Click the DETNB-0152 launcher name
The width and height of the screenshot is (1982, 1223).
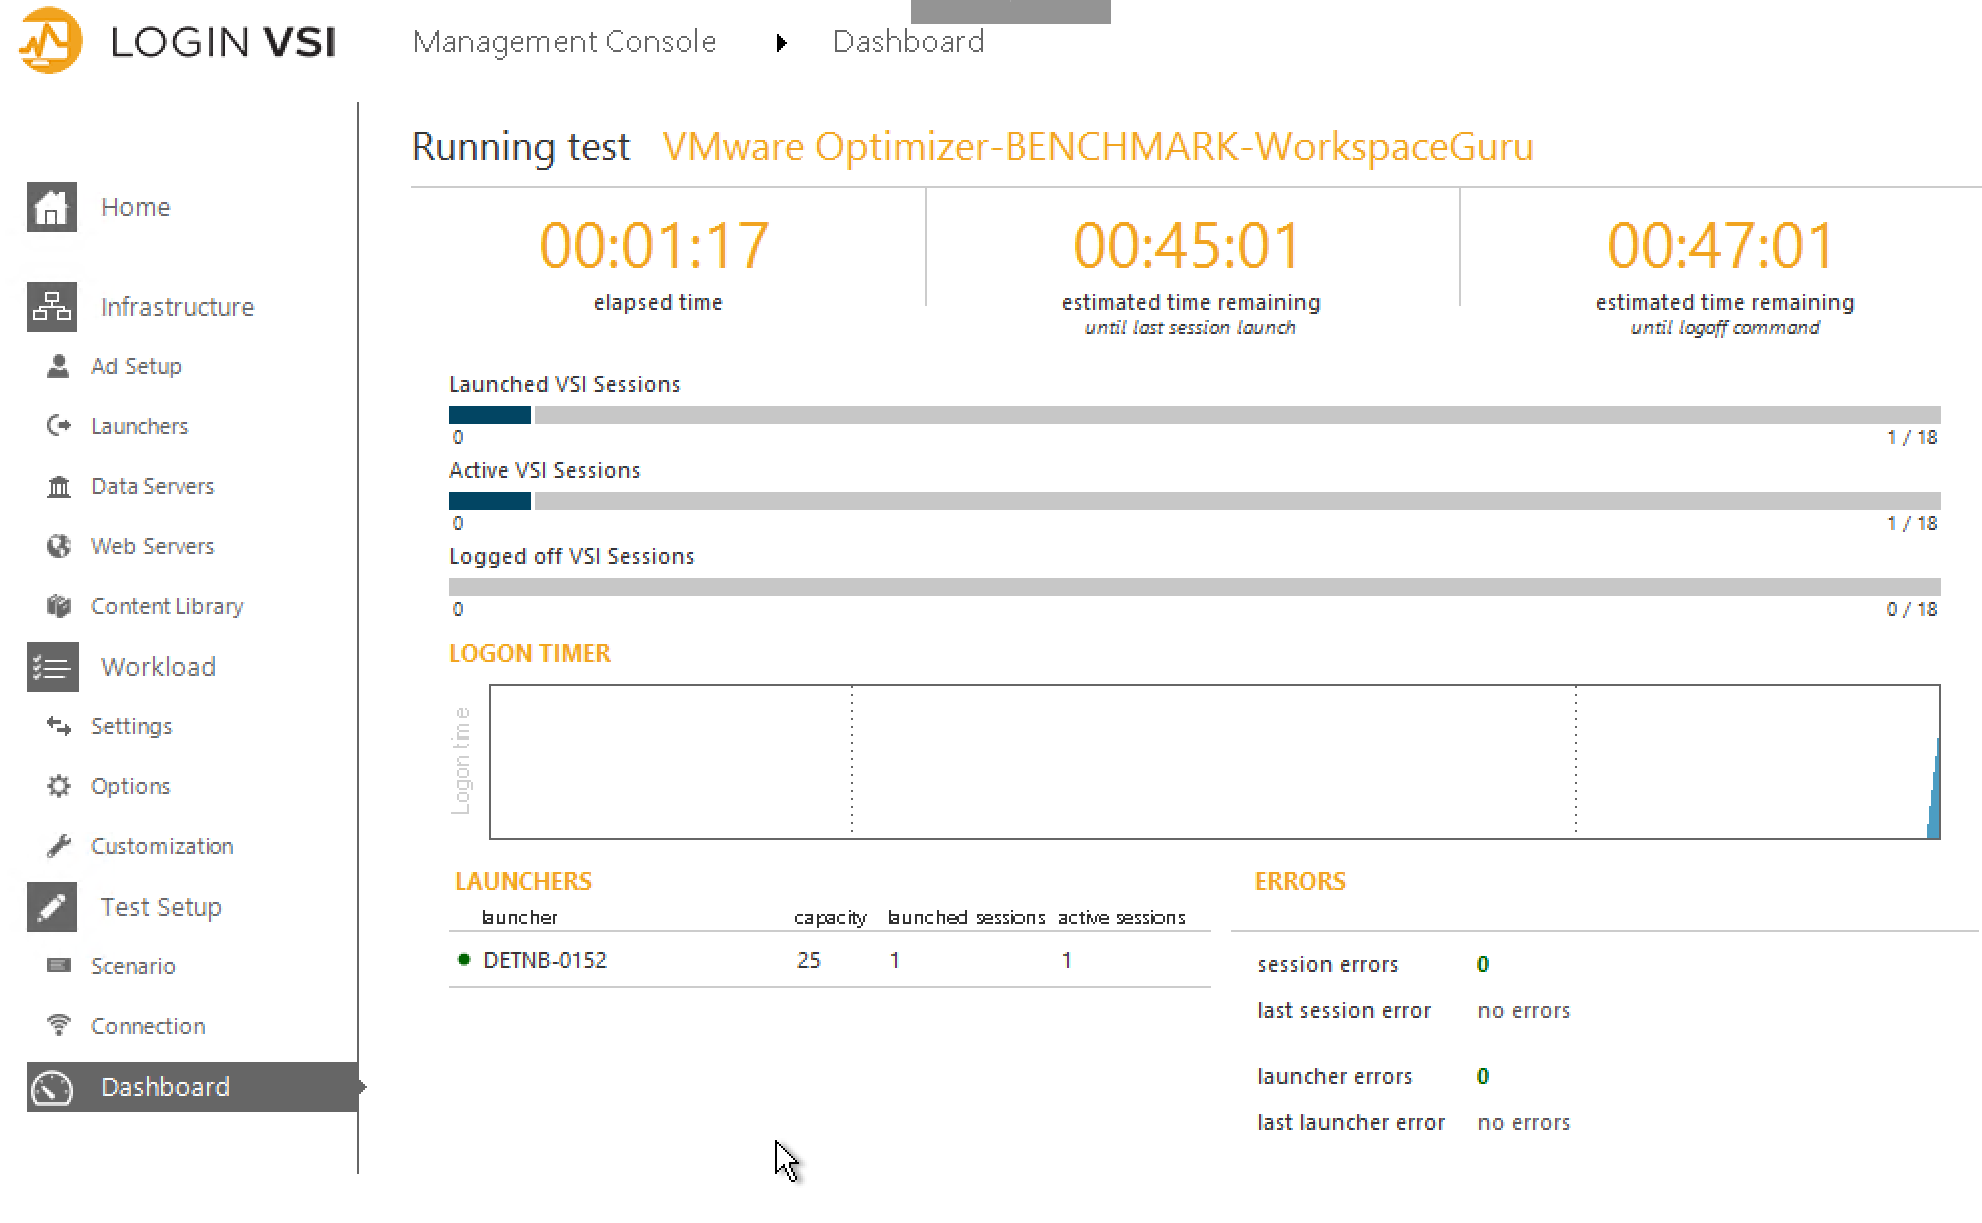(545, 960)
